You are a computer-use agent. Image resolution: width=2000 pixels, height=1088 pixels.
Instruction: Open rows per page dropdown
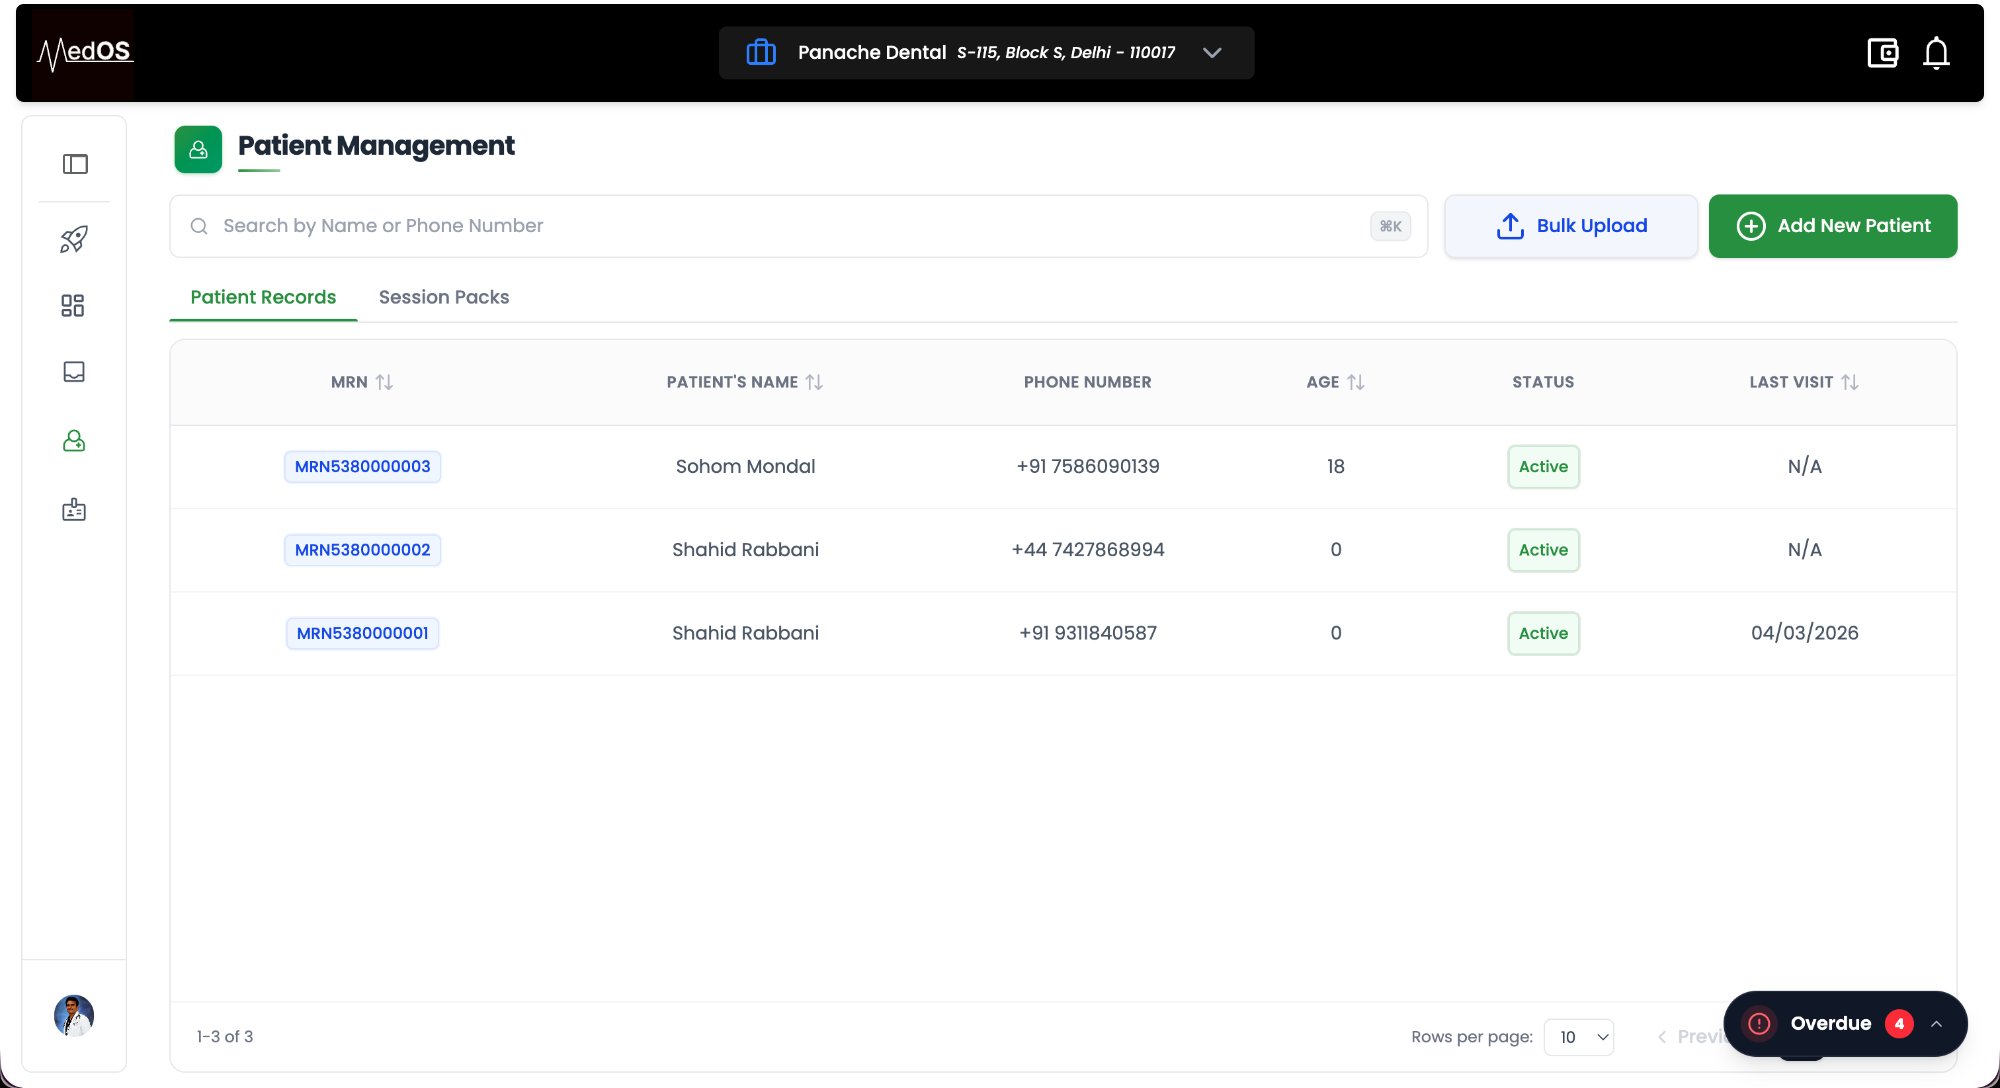pyautogui.click(x=1578, y=1037)
